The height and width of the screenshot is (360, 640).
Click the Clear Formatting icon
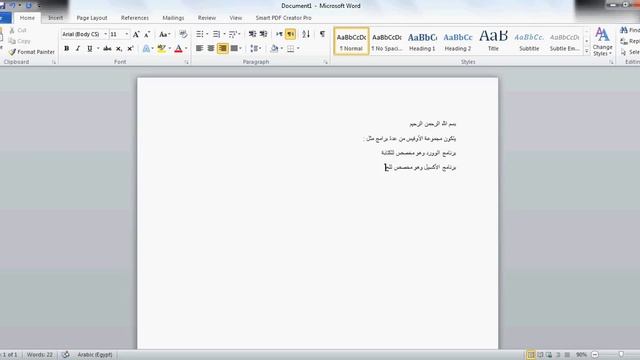(x=183, y=34)
